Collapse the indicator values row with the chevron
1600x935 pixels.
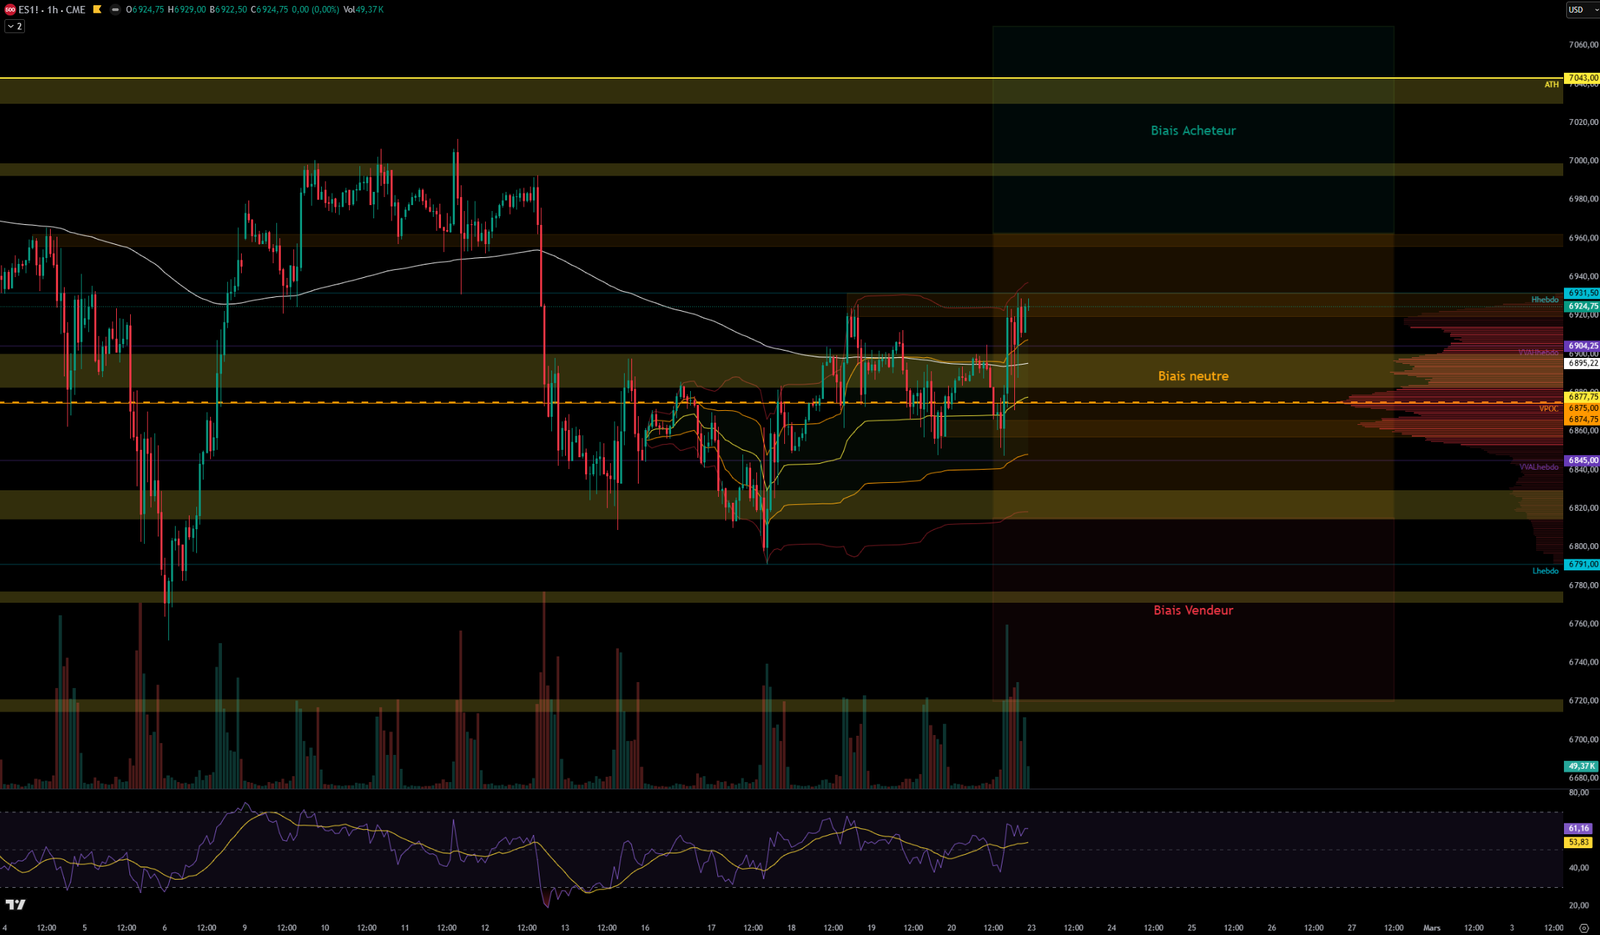pyautogui.click(x=9, y=26)
